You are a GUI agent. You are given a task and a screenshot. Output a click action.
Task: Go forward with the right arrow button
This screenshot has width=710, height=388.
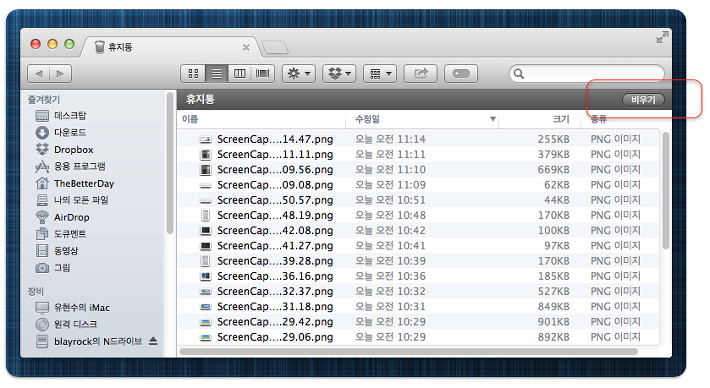click(60, 73)
